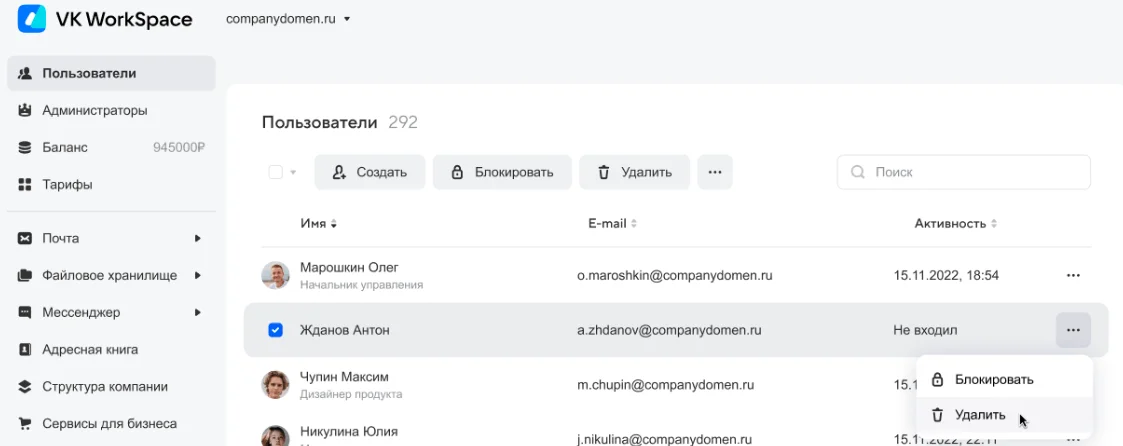This screenshot has height=446, width=1123.
Task: Click the Адресная книга contact icon
Action: [x=25, y=350]
